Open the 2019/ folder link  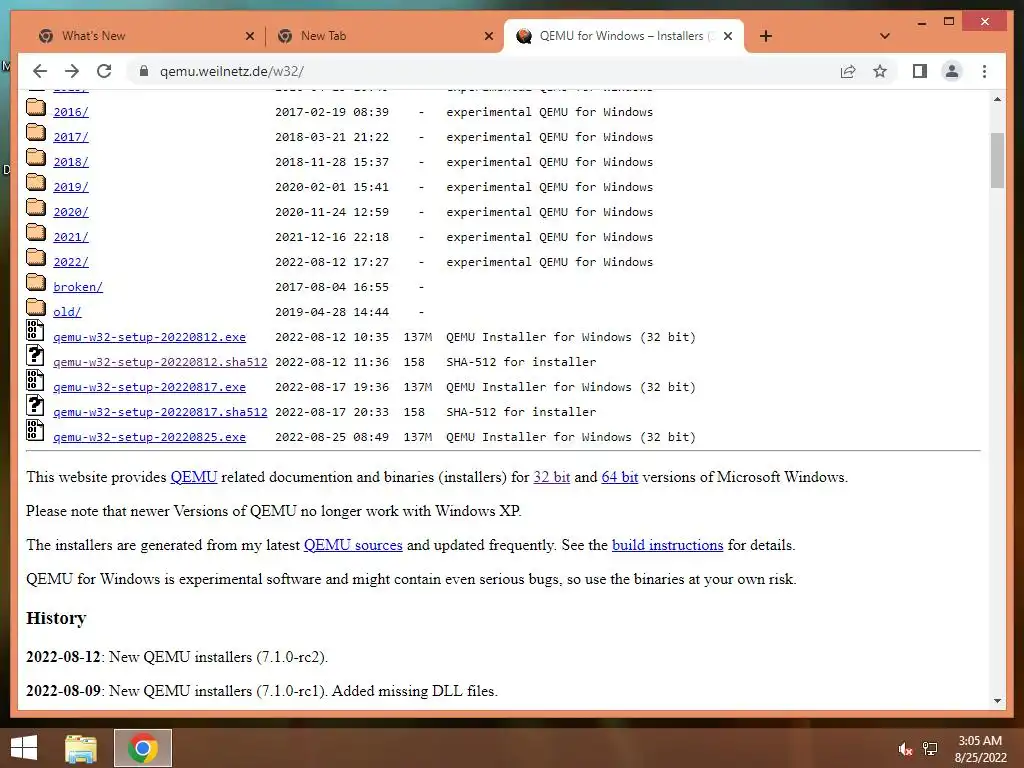71,187
